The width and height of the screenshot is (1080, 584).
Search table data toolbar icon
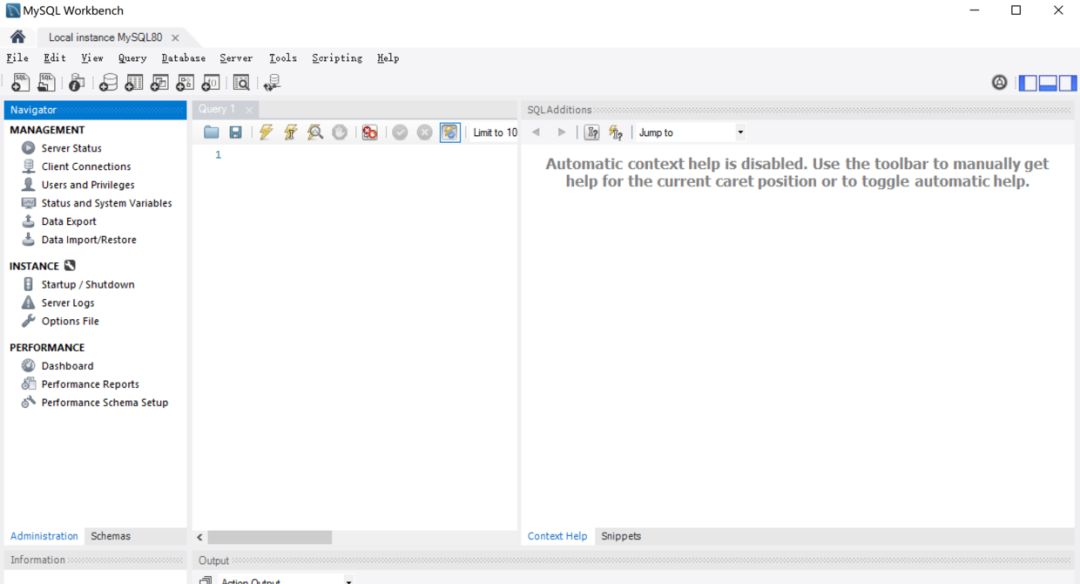tap(241, 83)
